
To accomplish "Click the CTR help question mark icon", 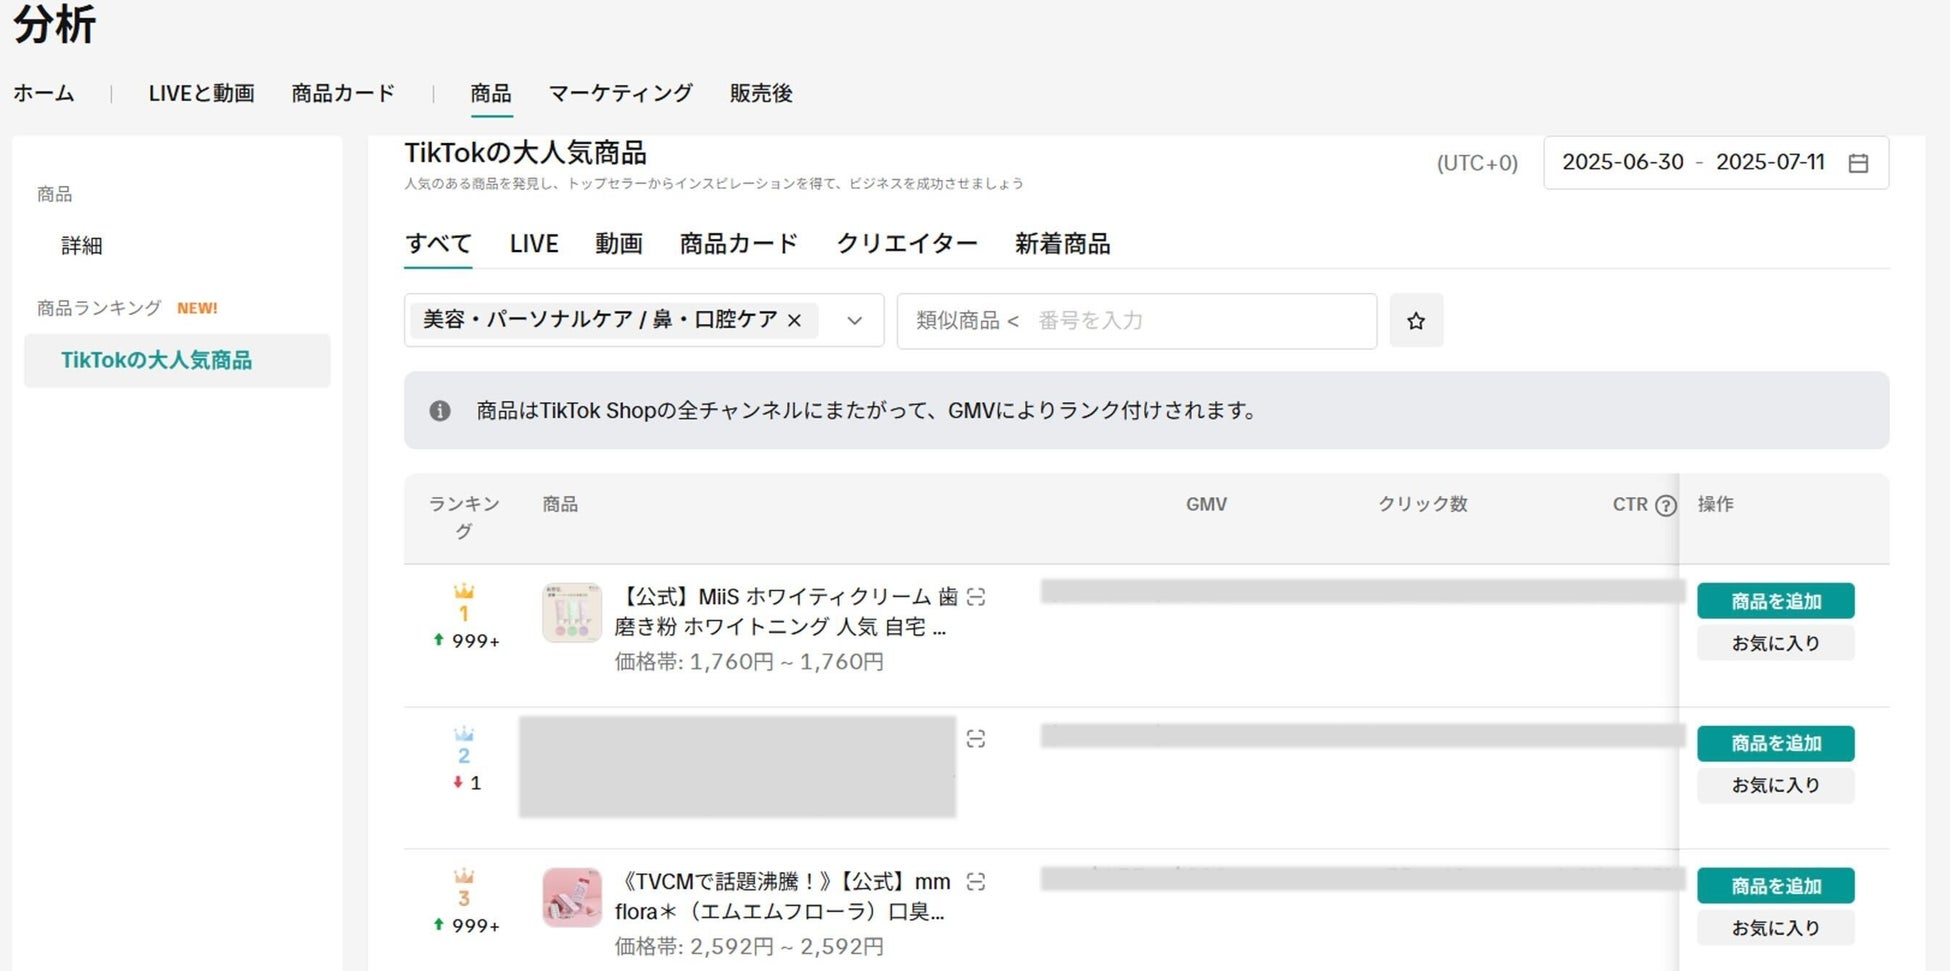I will click(x=1665, y=505).
